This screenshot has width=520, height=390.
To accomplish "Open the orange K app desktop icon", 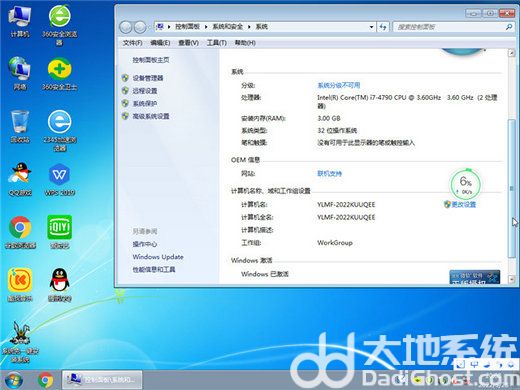I will click(x=20, y=285).
